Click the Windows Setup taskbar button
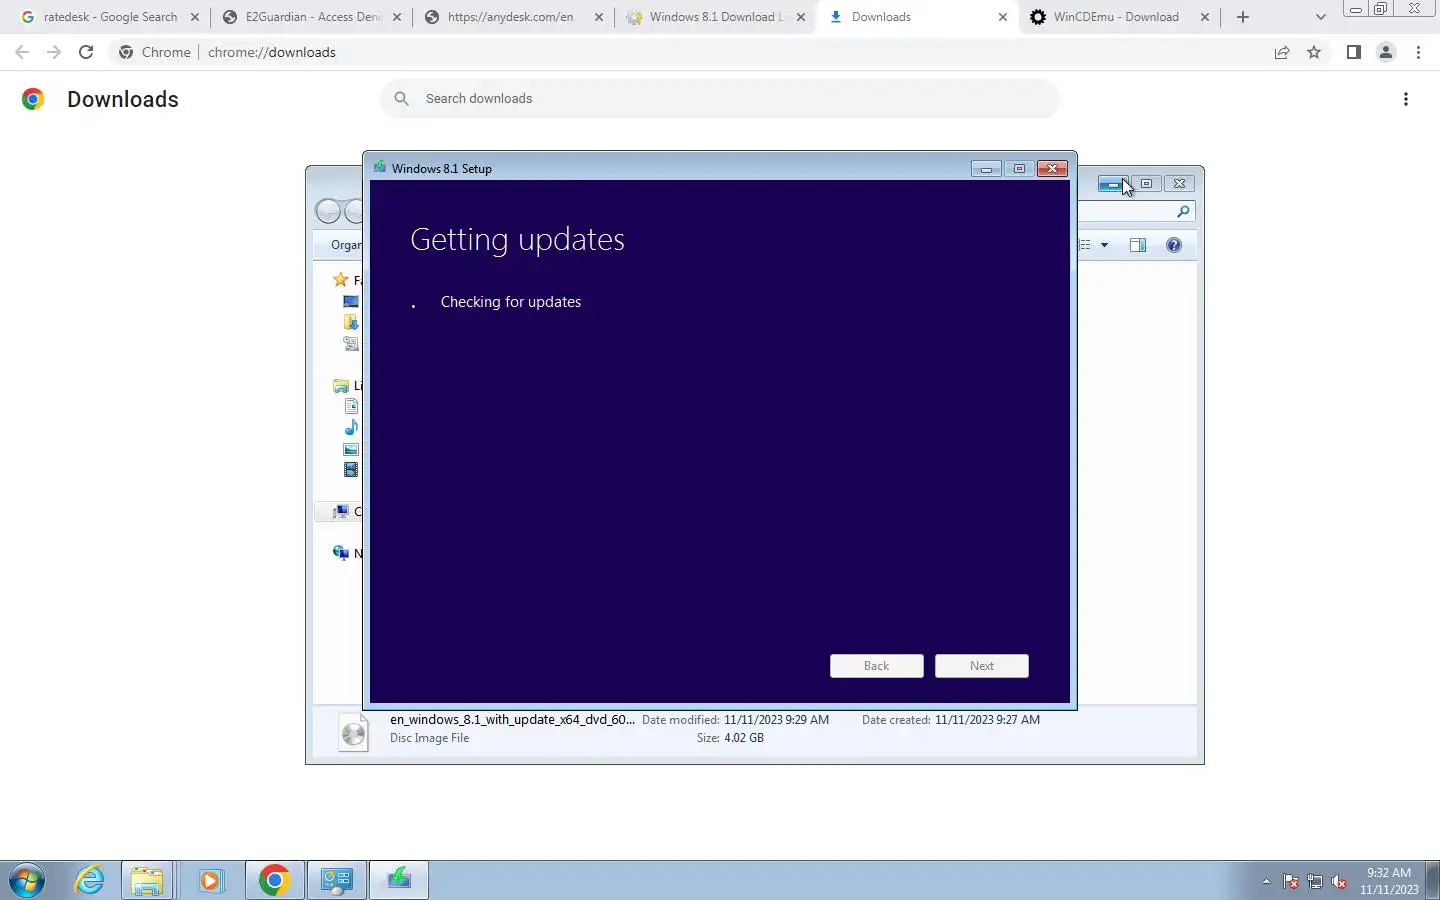 tap(399, 880)
